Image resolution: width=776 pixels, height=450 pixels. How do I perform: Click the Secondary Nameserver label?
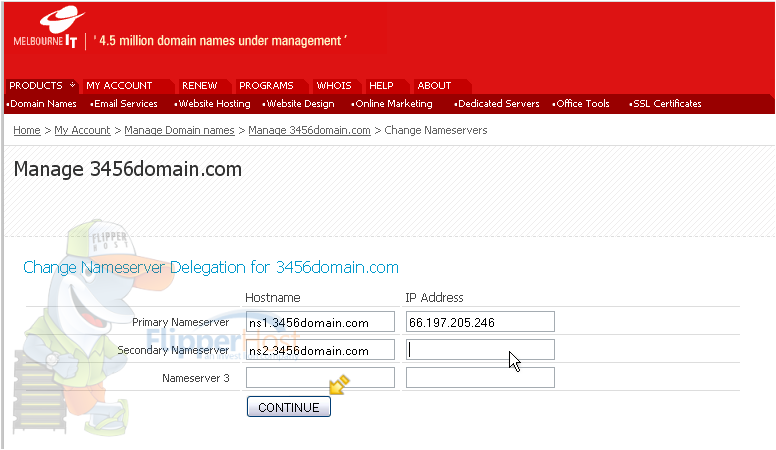(x=173, y=350)
